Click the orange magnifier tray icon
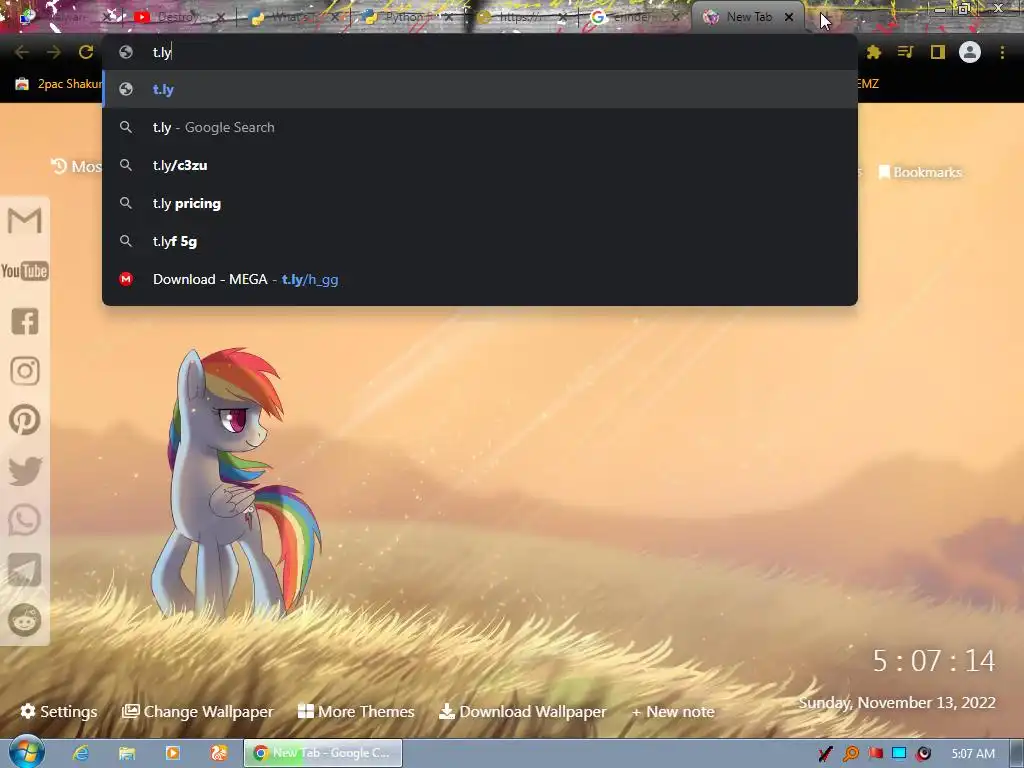The width and height of the screenshot is (1024, 768). click(x=851, y=754)
